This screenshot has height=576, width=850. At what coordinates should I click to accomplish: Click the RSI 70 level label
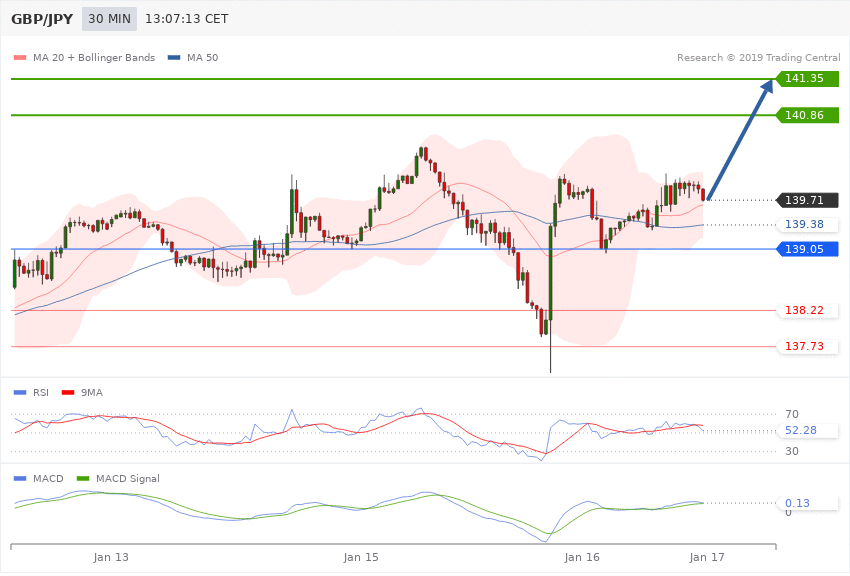coord(791,415)
